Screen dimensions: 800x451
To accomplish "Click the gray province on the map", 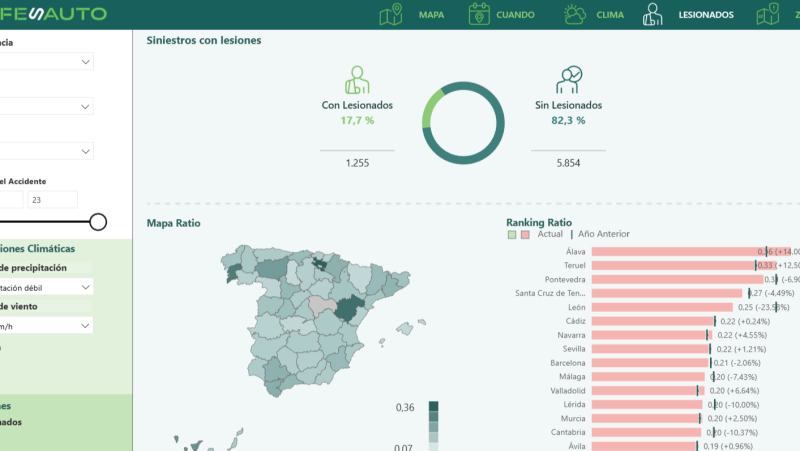I will point(321,305).
